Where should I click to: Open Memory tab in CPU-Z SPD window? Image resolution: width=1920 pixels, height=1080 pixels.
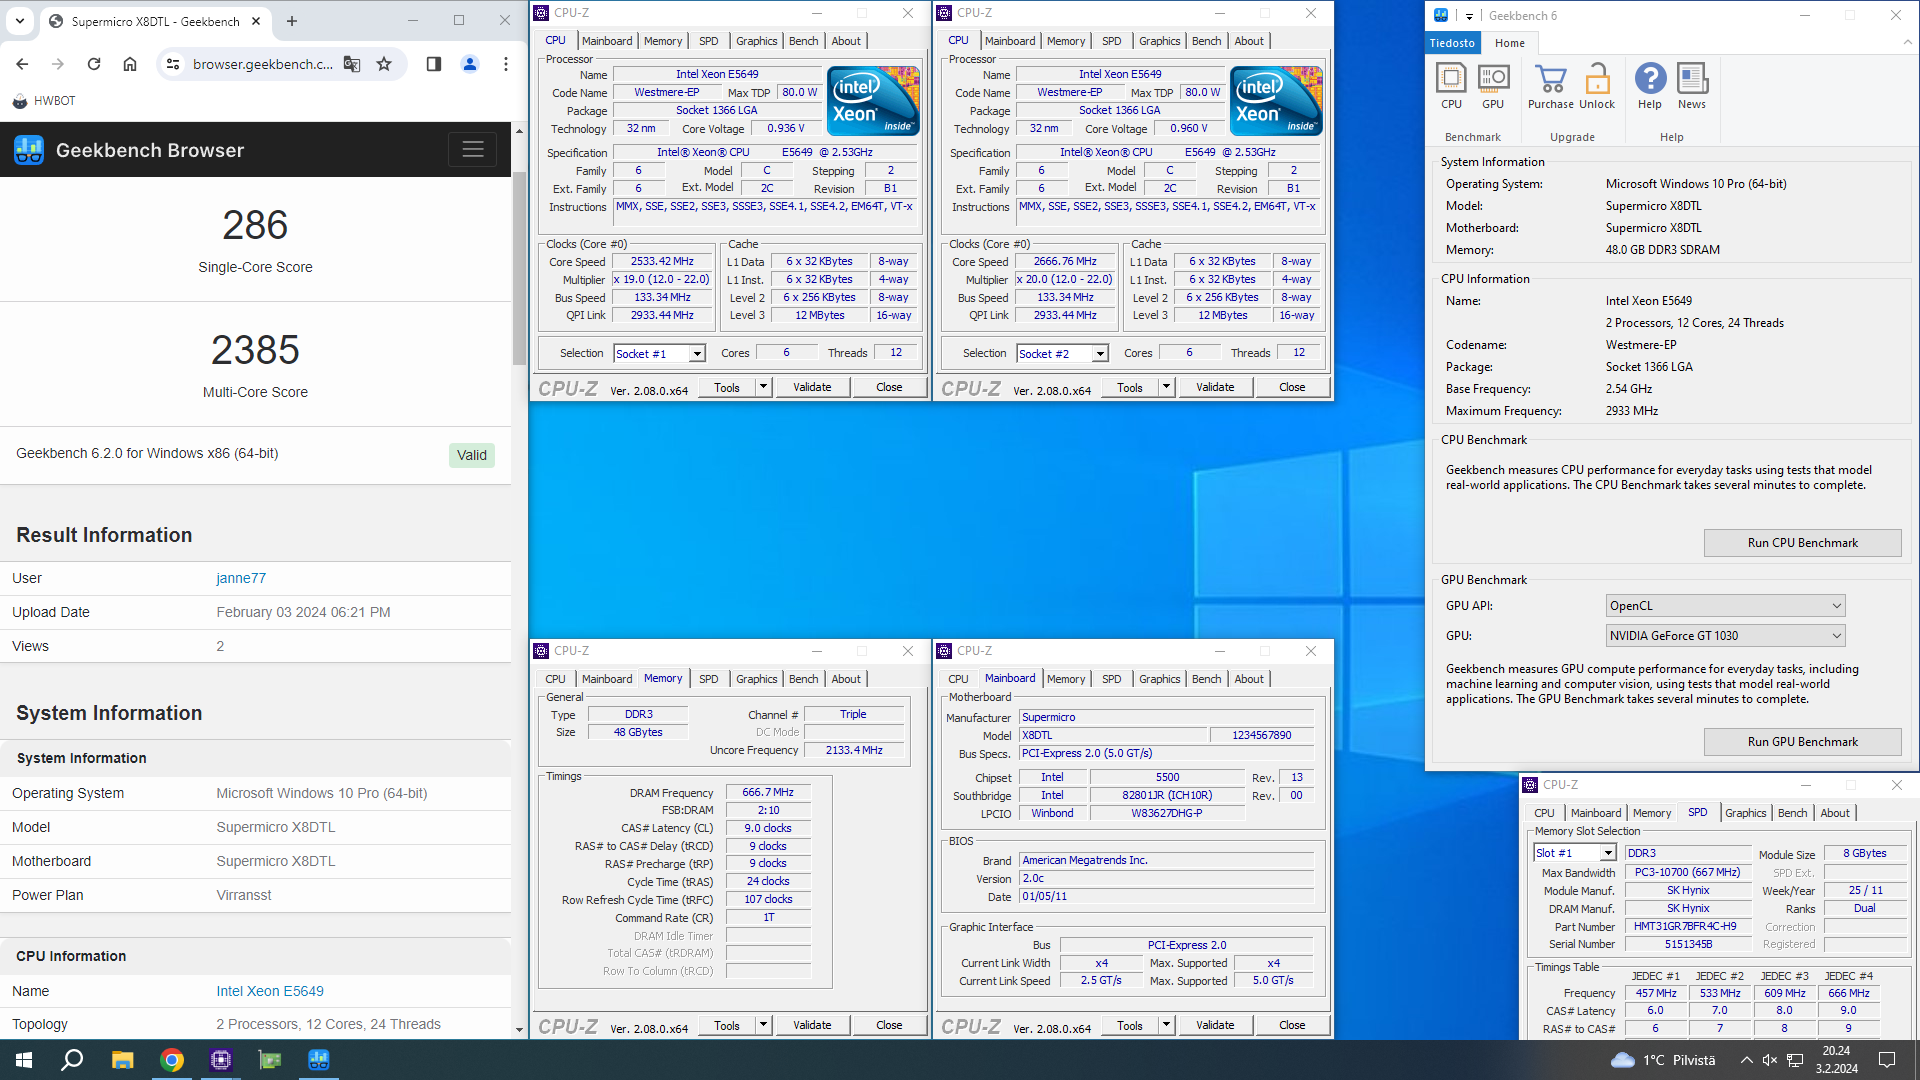coord(1652,813)
